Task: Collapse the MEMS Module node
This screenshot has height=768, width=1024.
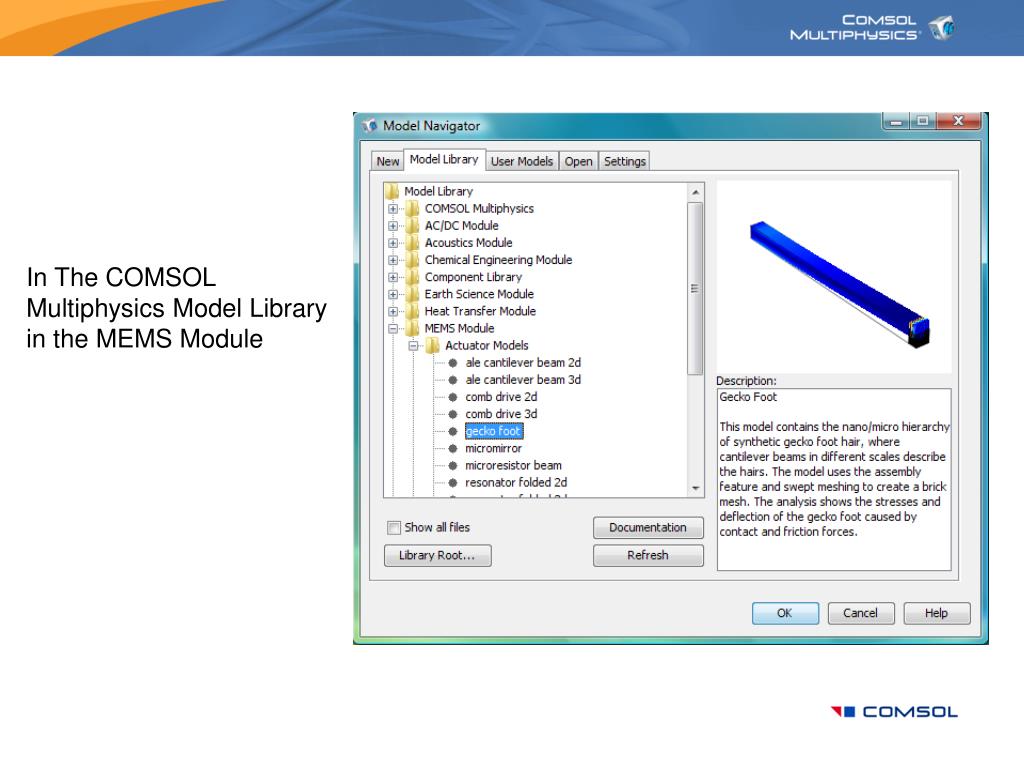Action: [392, 328]
